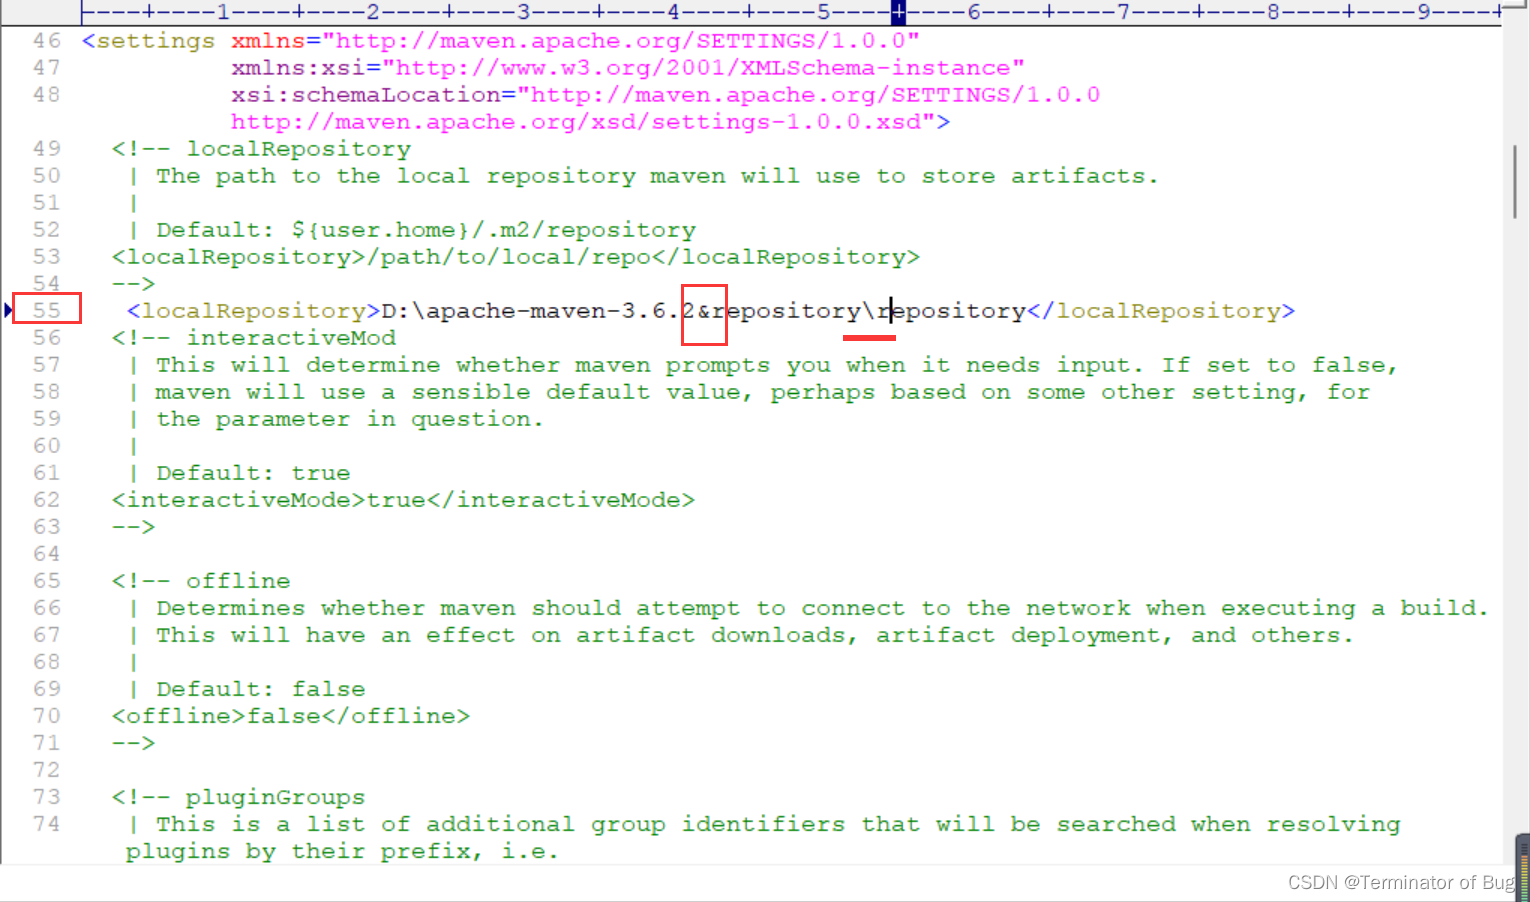The image size is (1530, 902).
Task: Click line number 72 in gutter
Action: (x=46, y=770)
